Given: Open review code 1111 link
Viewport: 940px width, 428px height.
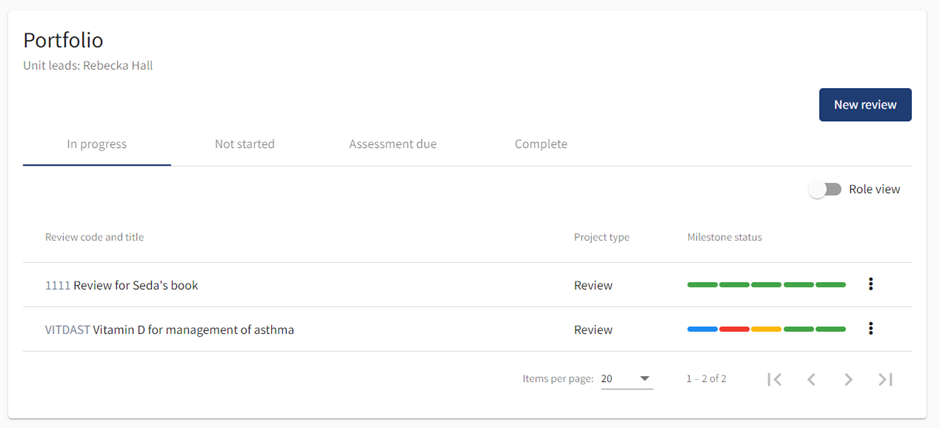Looking at the screenshot, I should click(57, 285).
